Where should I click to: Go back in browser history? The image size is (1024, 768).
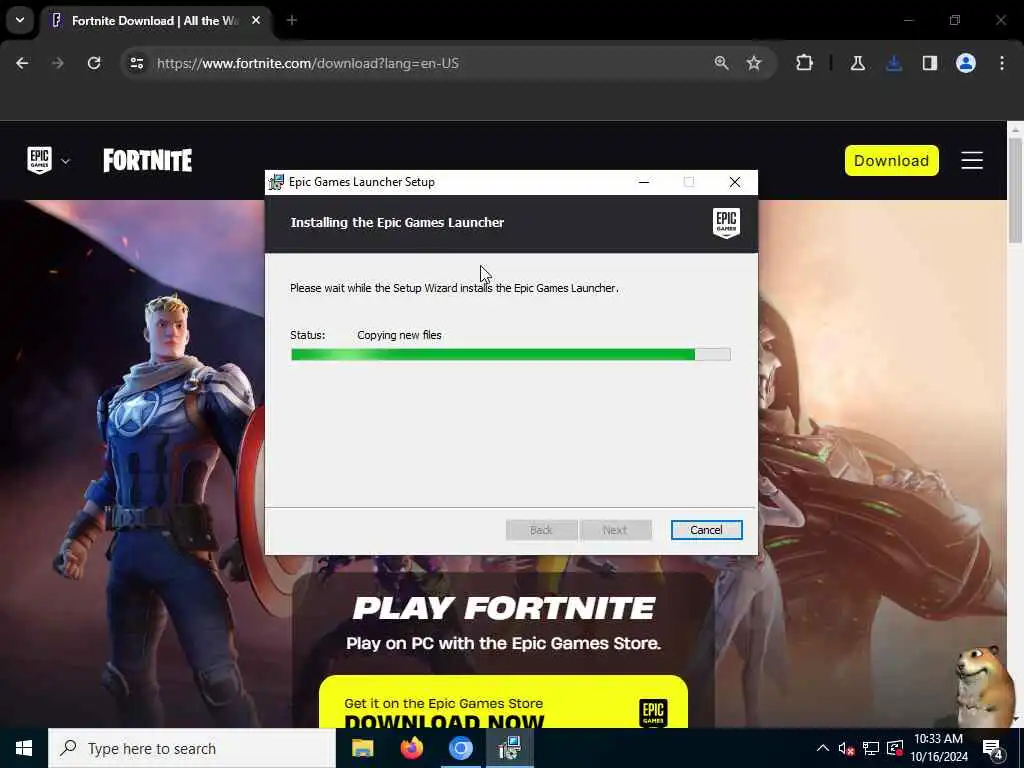(x=22, y=63)
